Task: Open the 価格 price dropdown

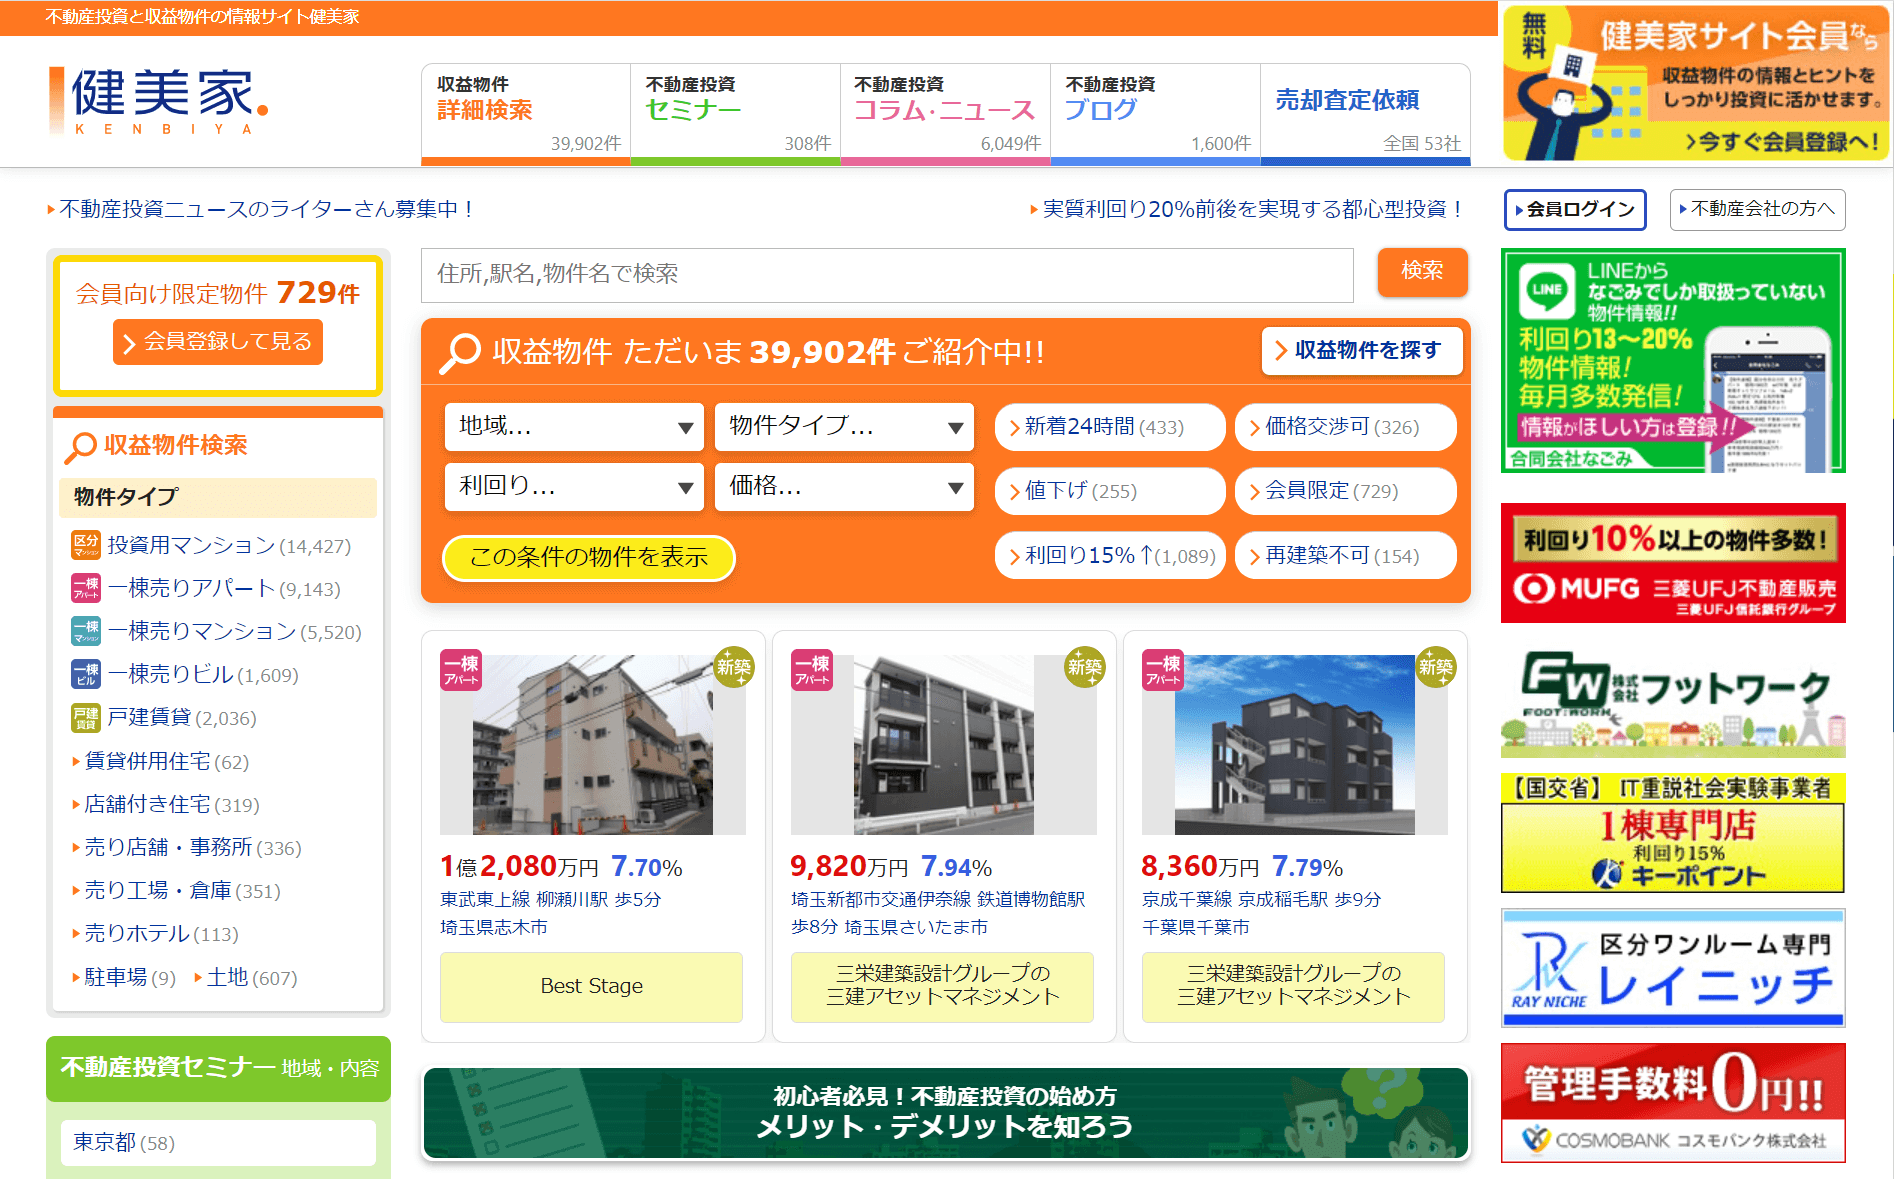Action: click(844, 487)
